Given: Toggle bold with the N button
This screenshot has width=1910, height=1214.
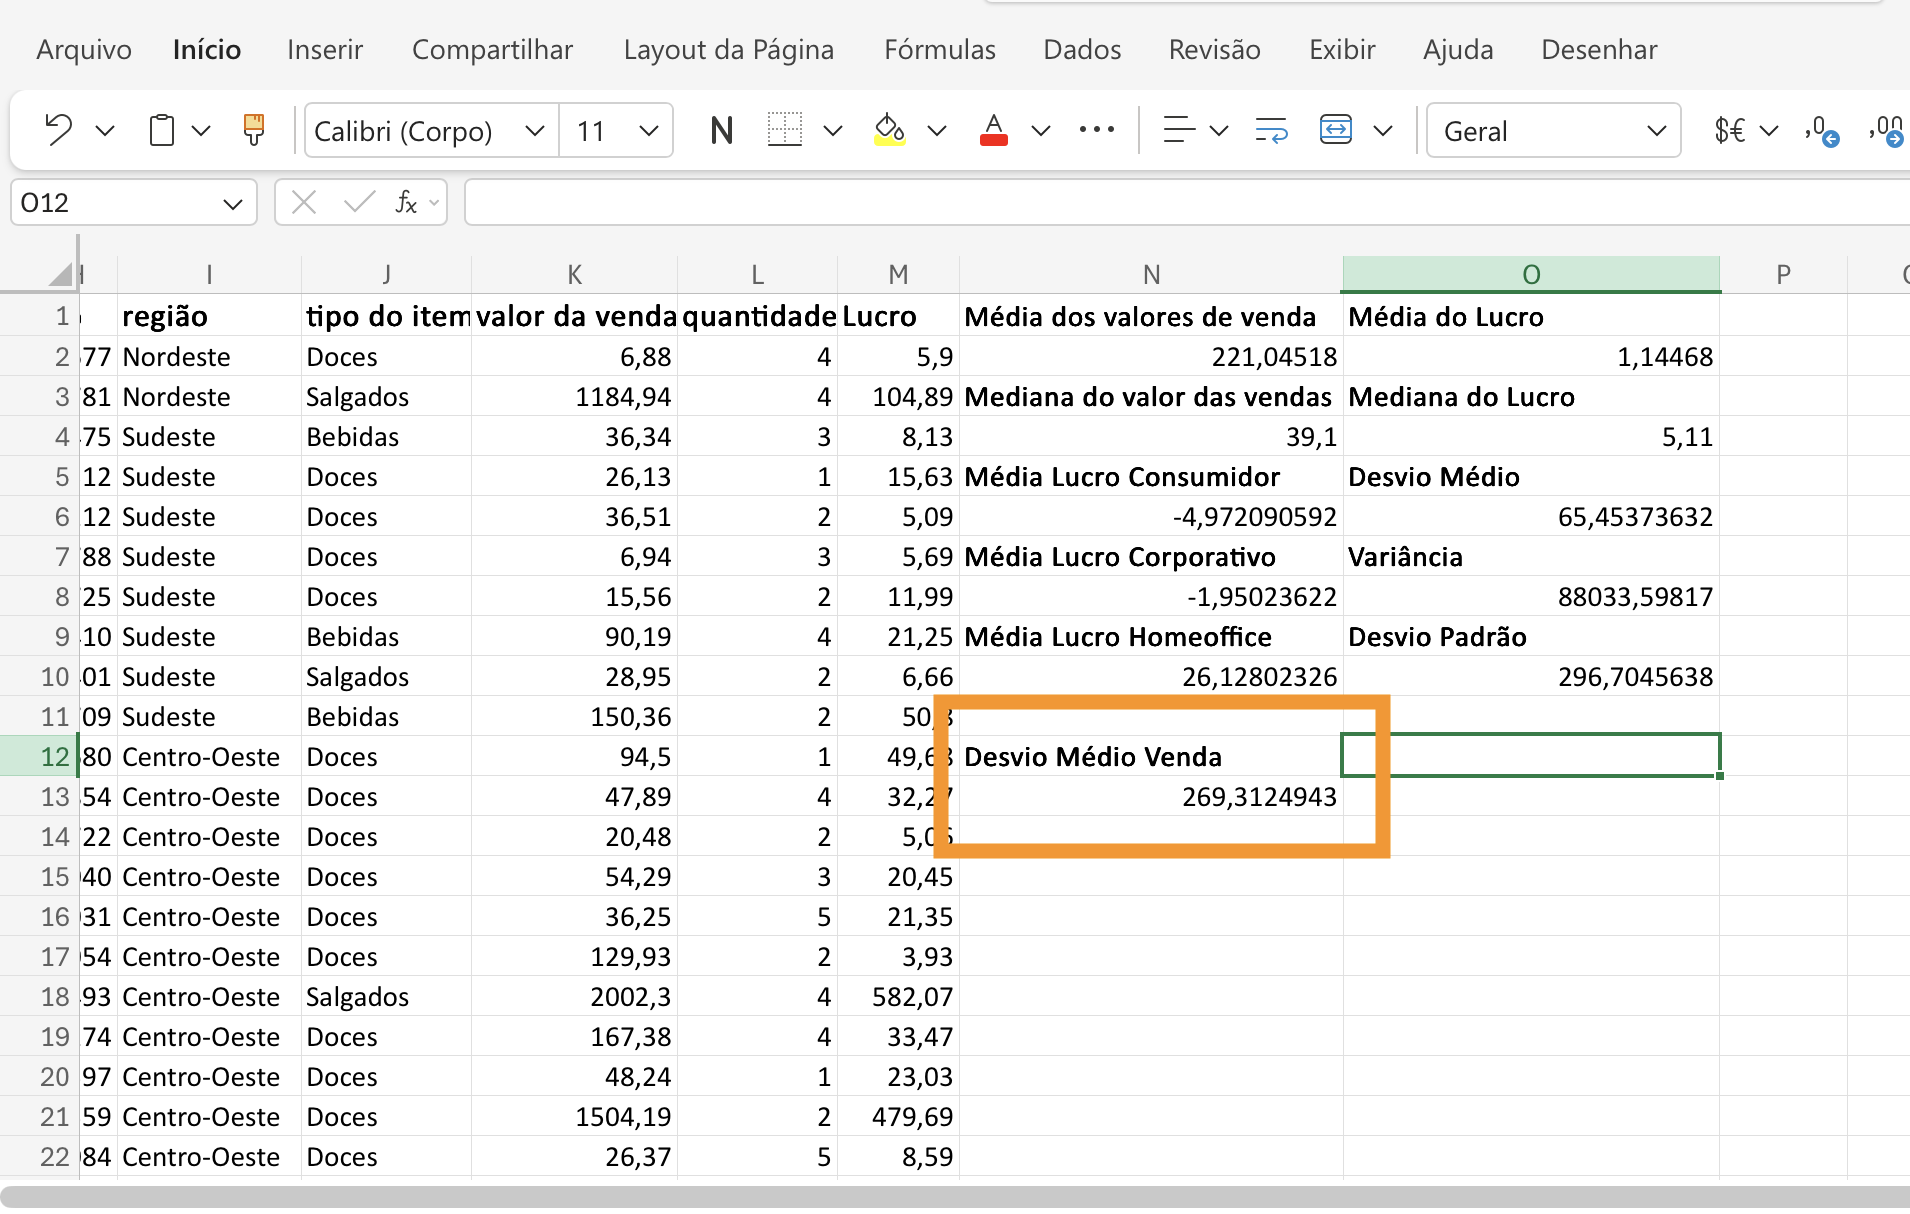Looking at the screenshot, I should [x=721, y=130].
